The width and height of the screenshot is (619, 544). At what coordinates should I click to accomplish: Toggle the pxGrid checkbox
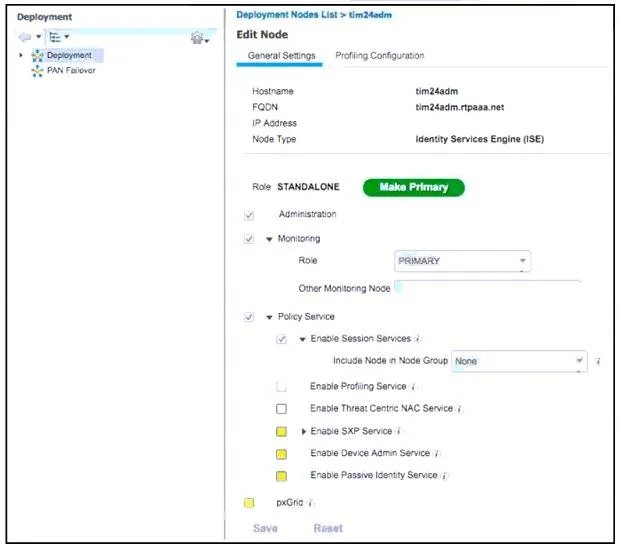point(249,503)
